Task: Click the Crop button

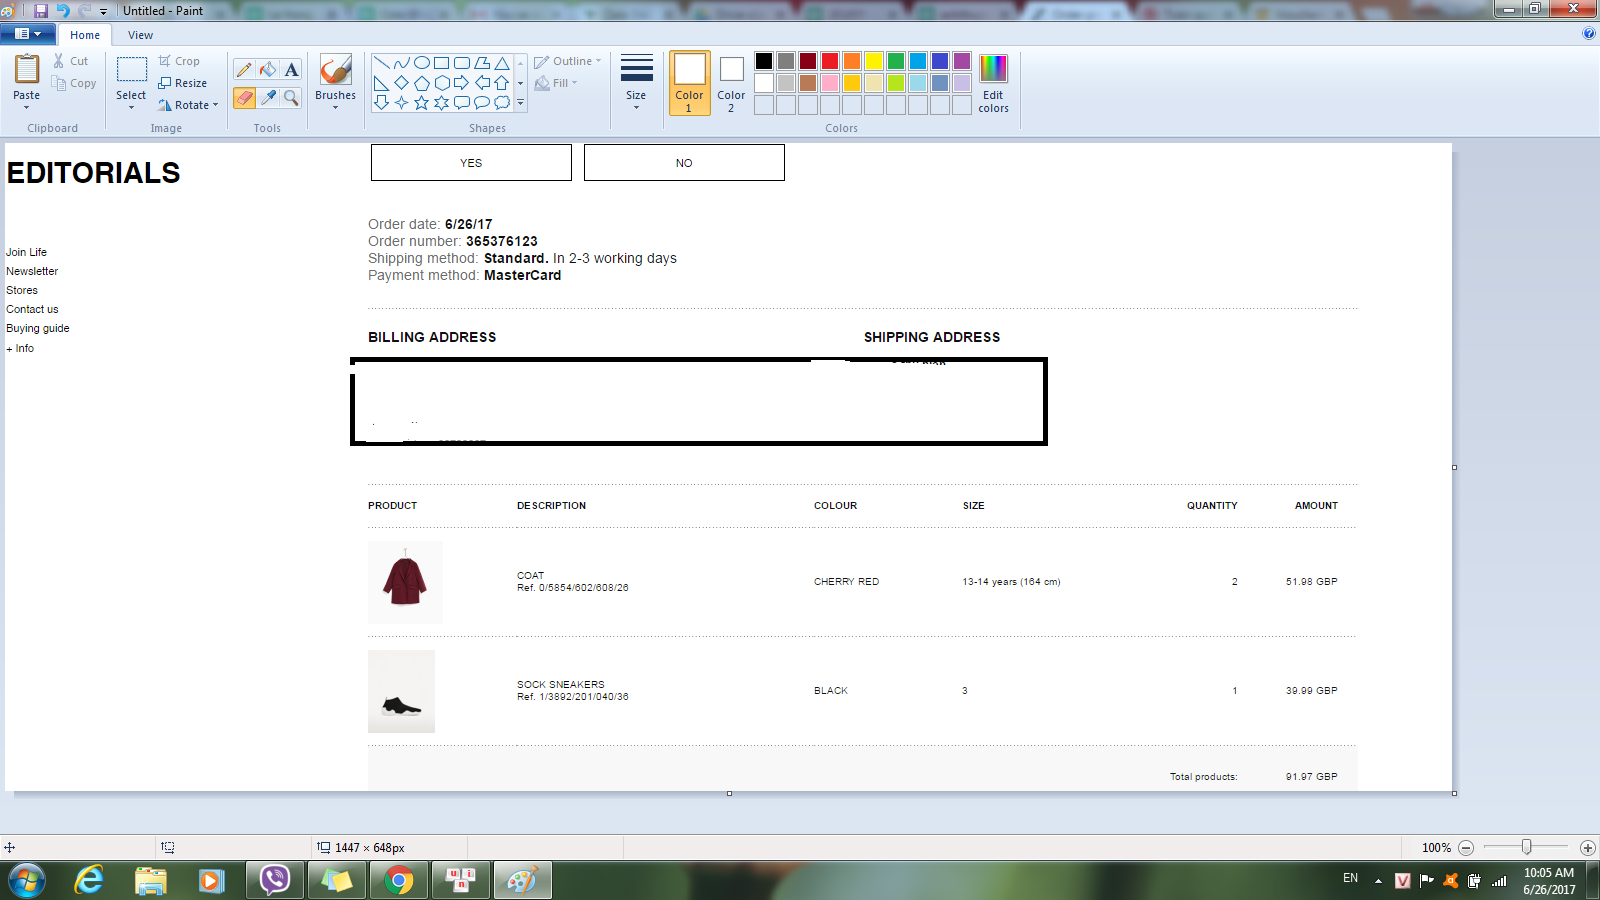Action: (180, 61)
